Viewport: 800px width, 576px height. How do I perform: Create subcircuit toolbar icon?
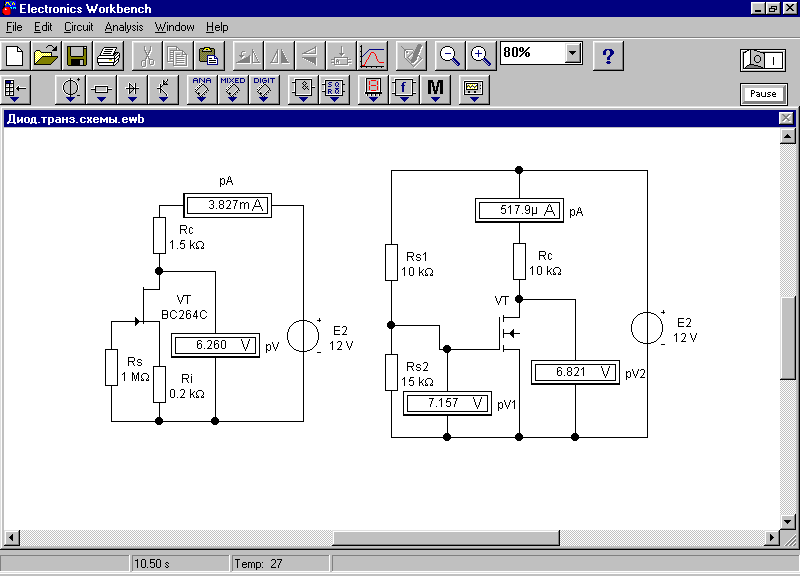341,56
